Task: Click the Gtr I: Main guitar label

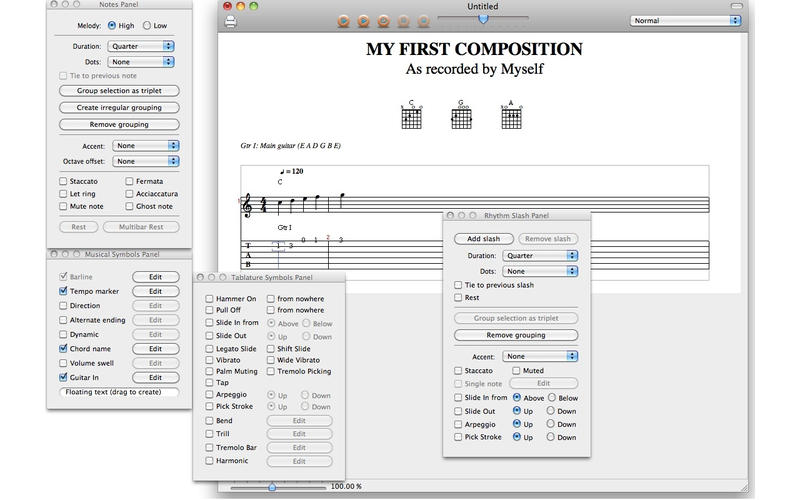Action: [x=290, y=146]
